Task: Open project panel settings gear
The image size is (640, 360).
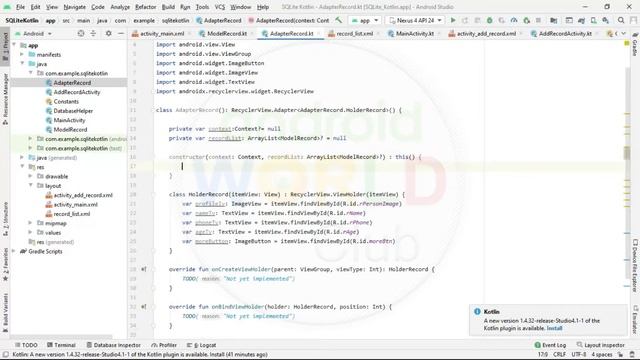Action: [108, 33]
